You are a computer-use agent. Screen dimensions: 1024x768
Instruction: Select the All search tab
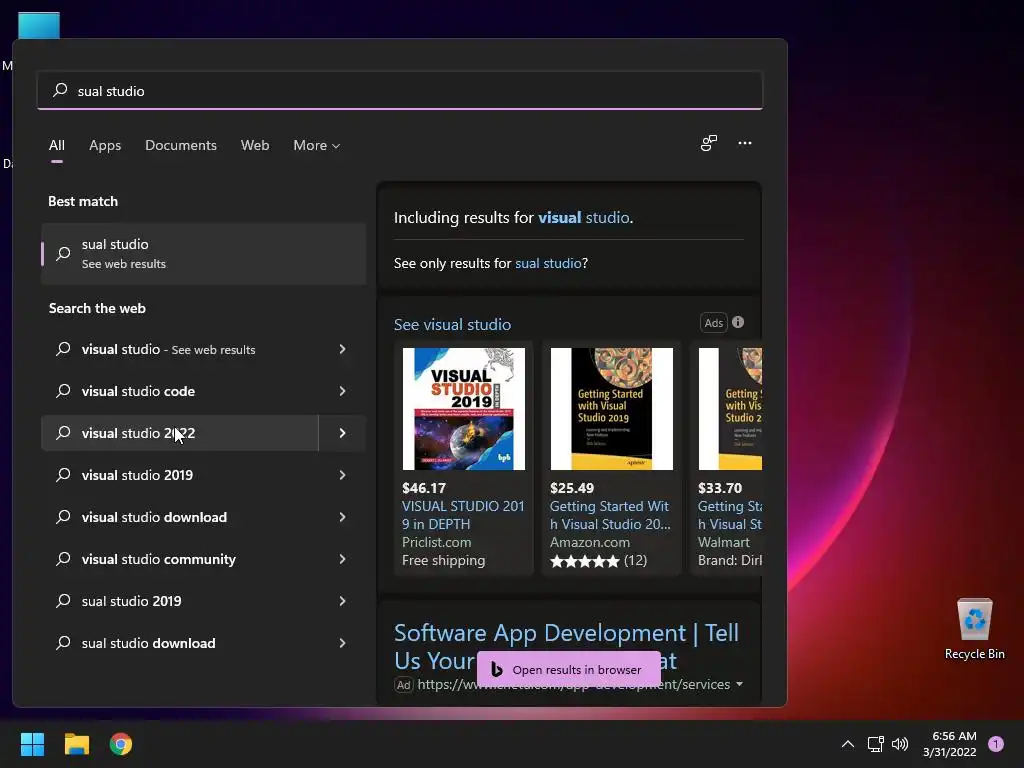pyautogui.click(x=57, y=145)
